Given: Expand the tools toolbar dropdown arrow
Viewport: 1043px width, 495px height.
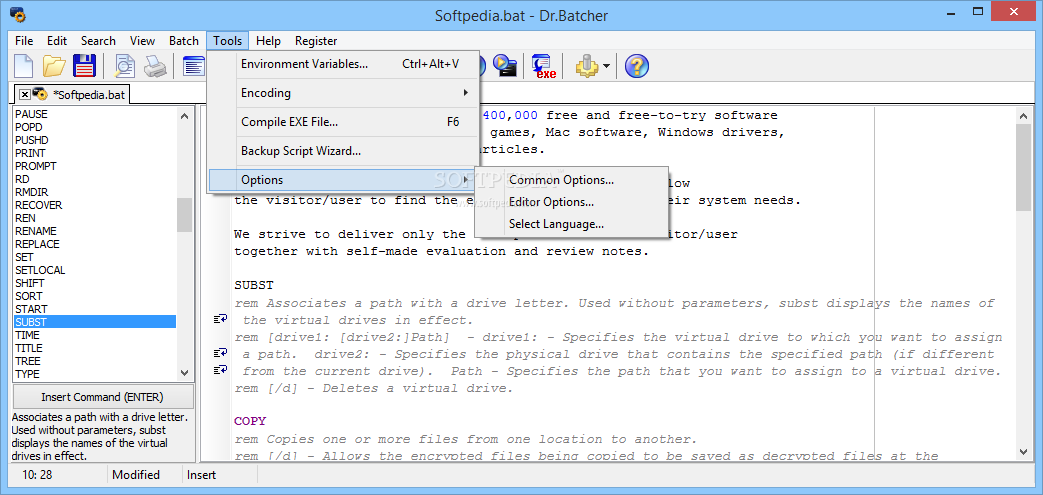Looking at the screenshot, I should click(x=607, y=66).
